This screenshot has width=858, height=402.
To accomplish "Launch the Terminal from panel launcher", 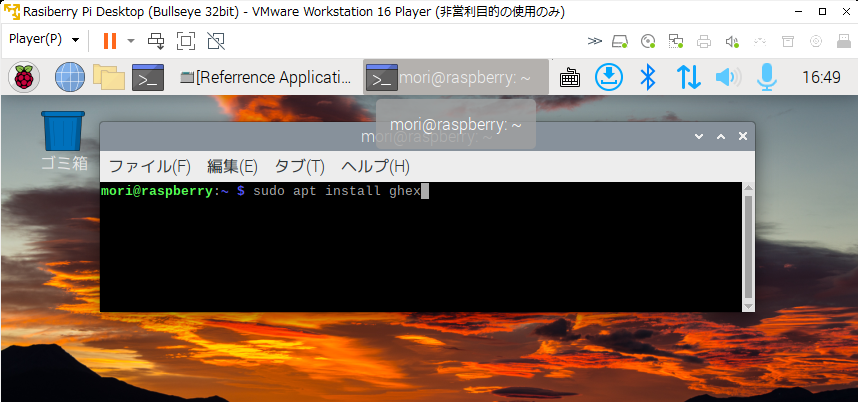I will pos(148,77).
